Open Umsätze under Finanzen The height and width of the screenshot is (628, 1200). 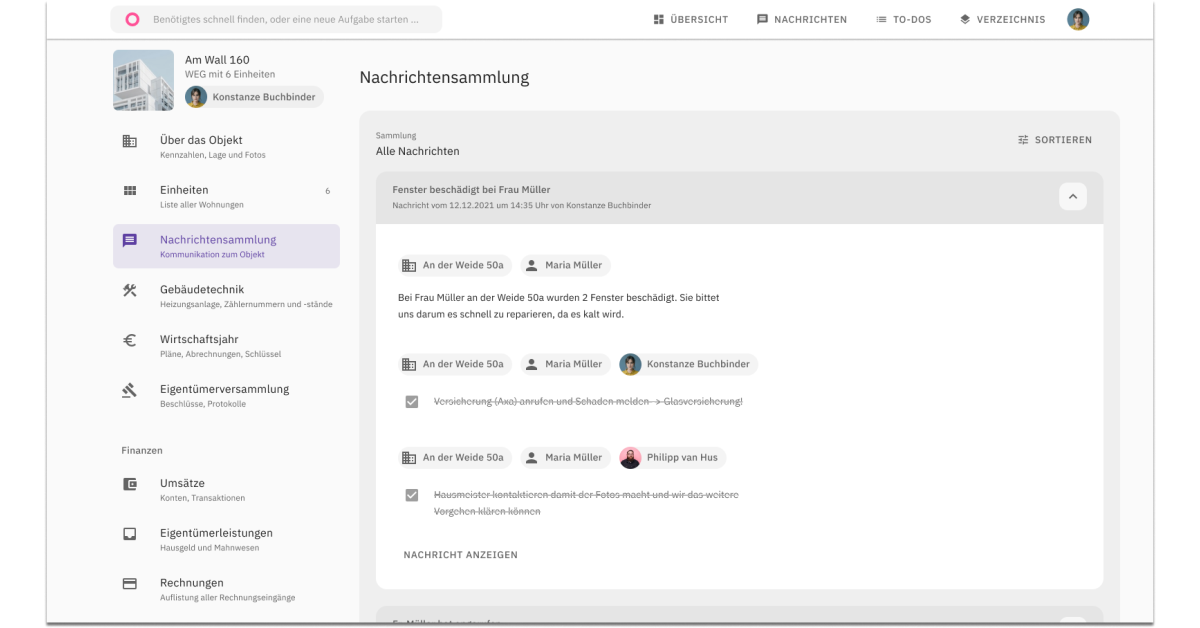click(x=226, y=489)
